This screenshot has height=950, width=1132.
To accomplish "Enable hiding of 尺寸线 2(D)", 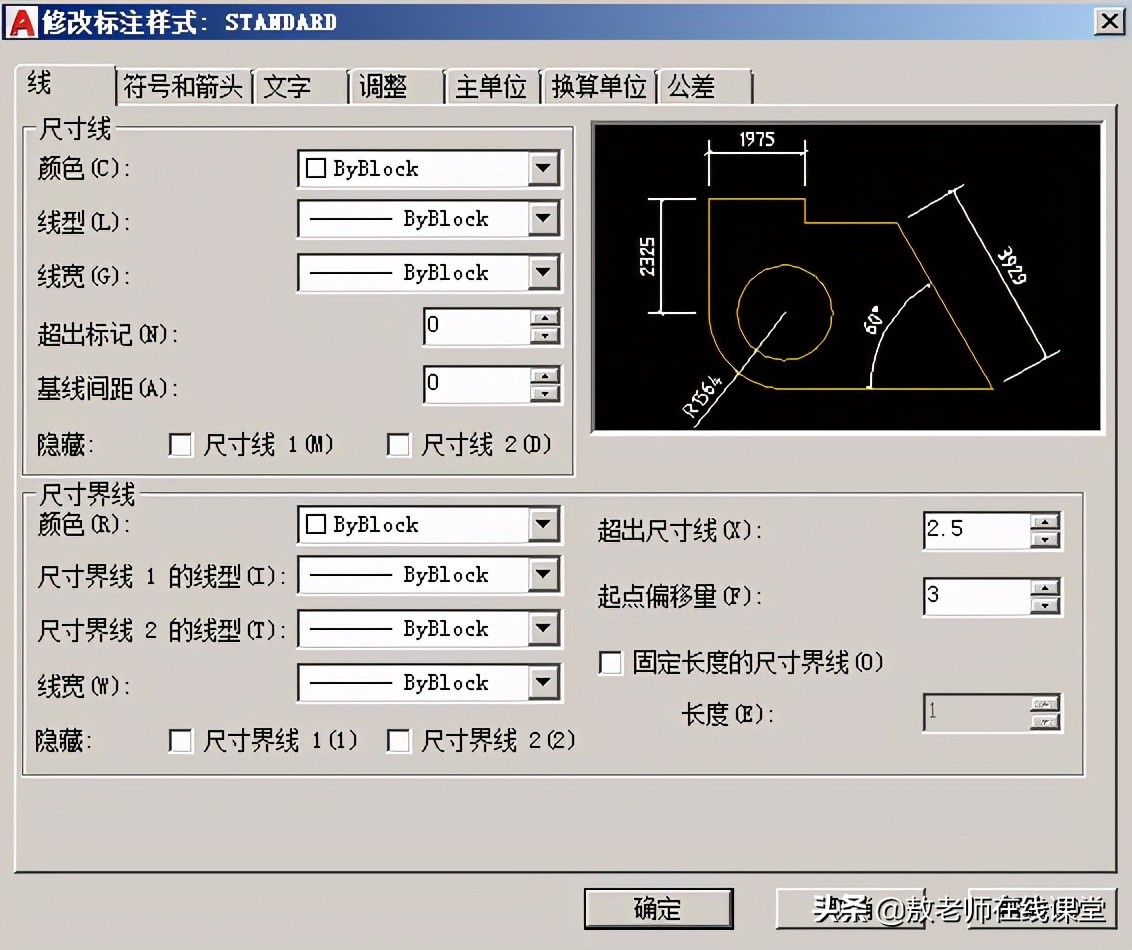I will pos(399,444).
